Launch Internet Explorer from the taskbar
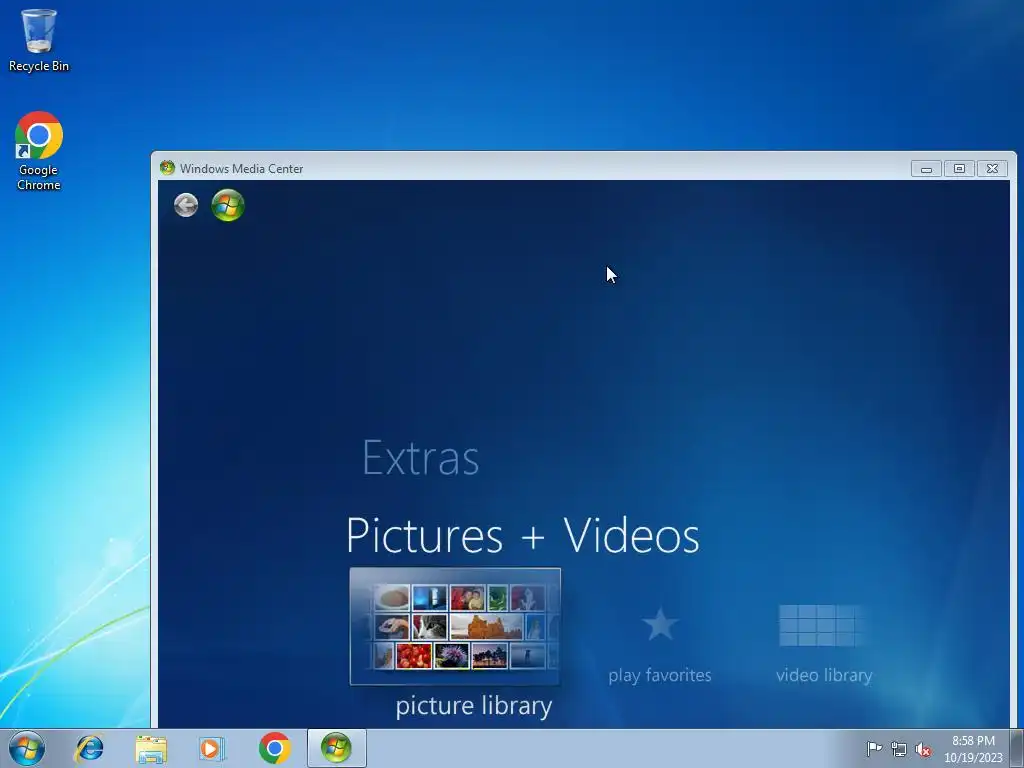Viewport: 1024px width, 768px height. (89, 748)
